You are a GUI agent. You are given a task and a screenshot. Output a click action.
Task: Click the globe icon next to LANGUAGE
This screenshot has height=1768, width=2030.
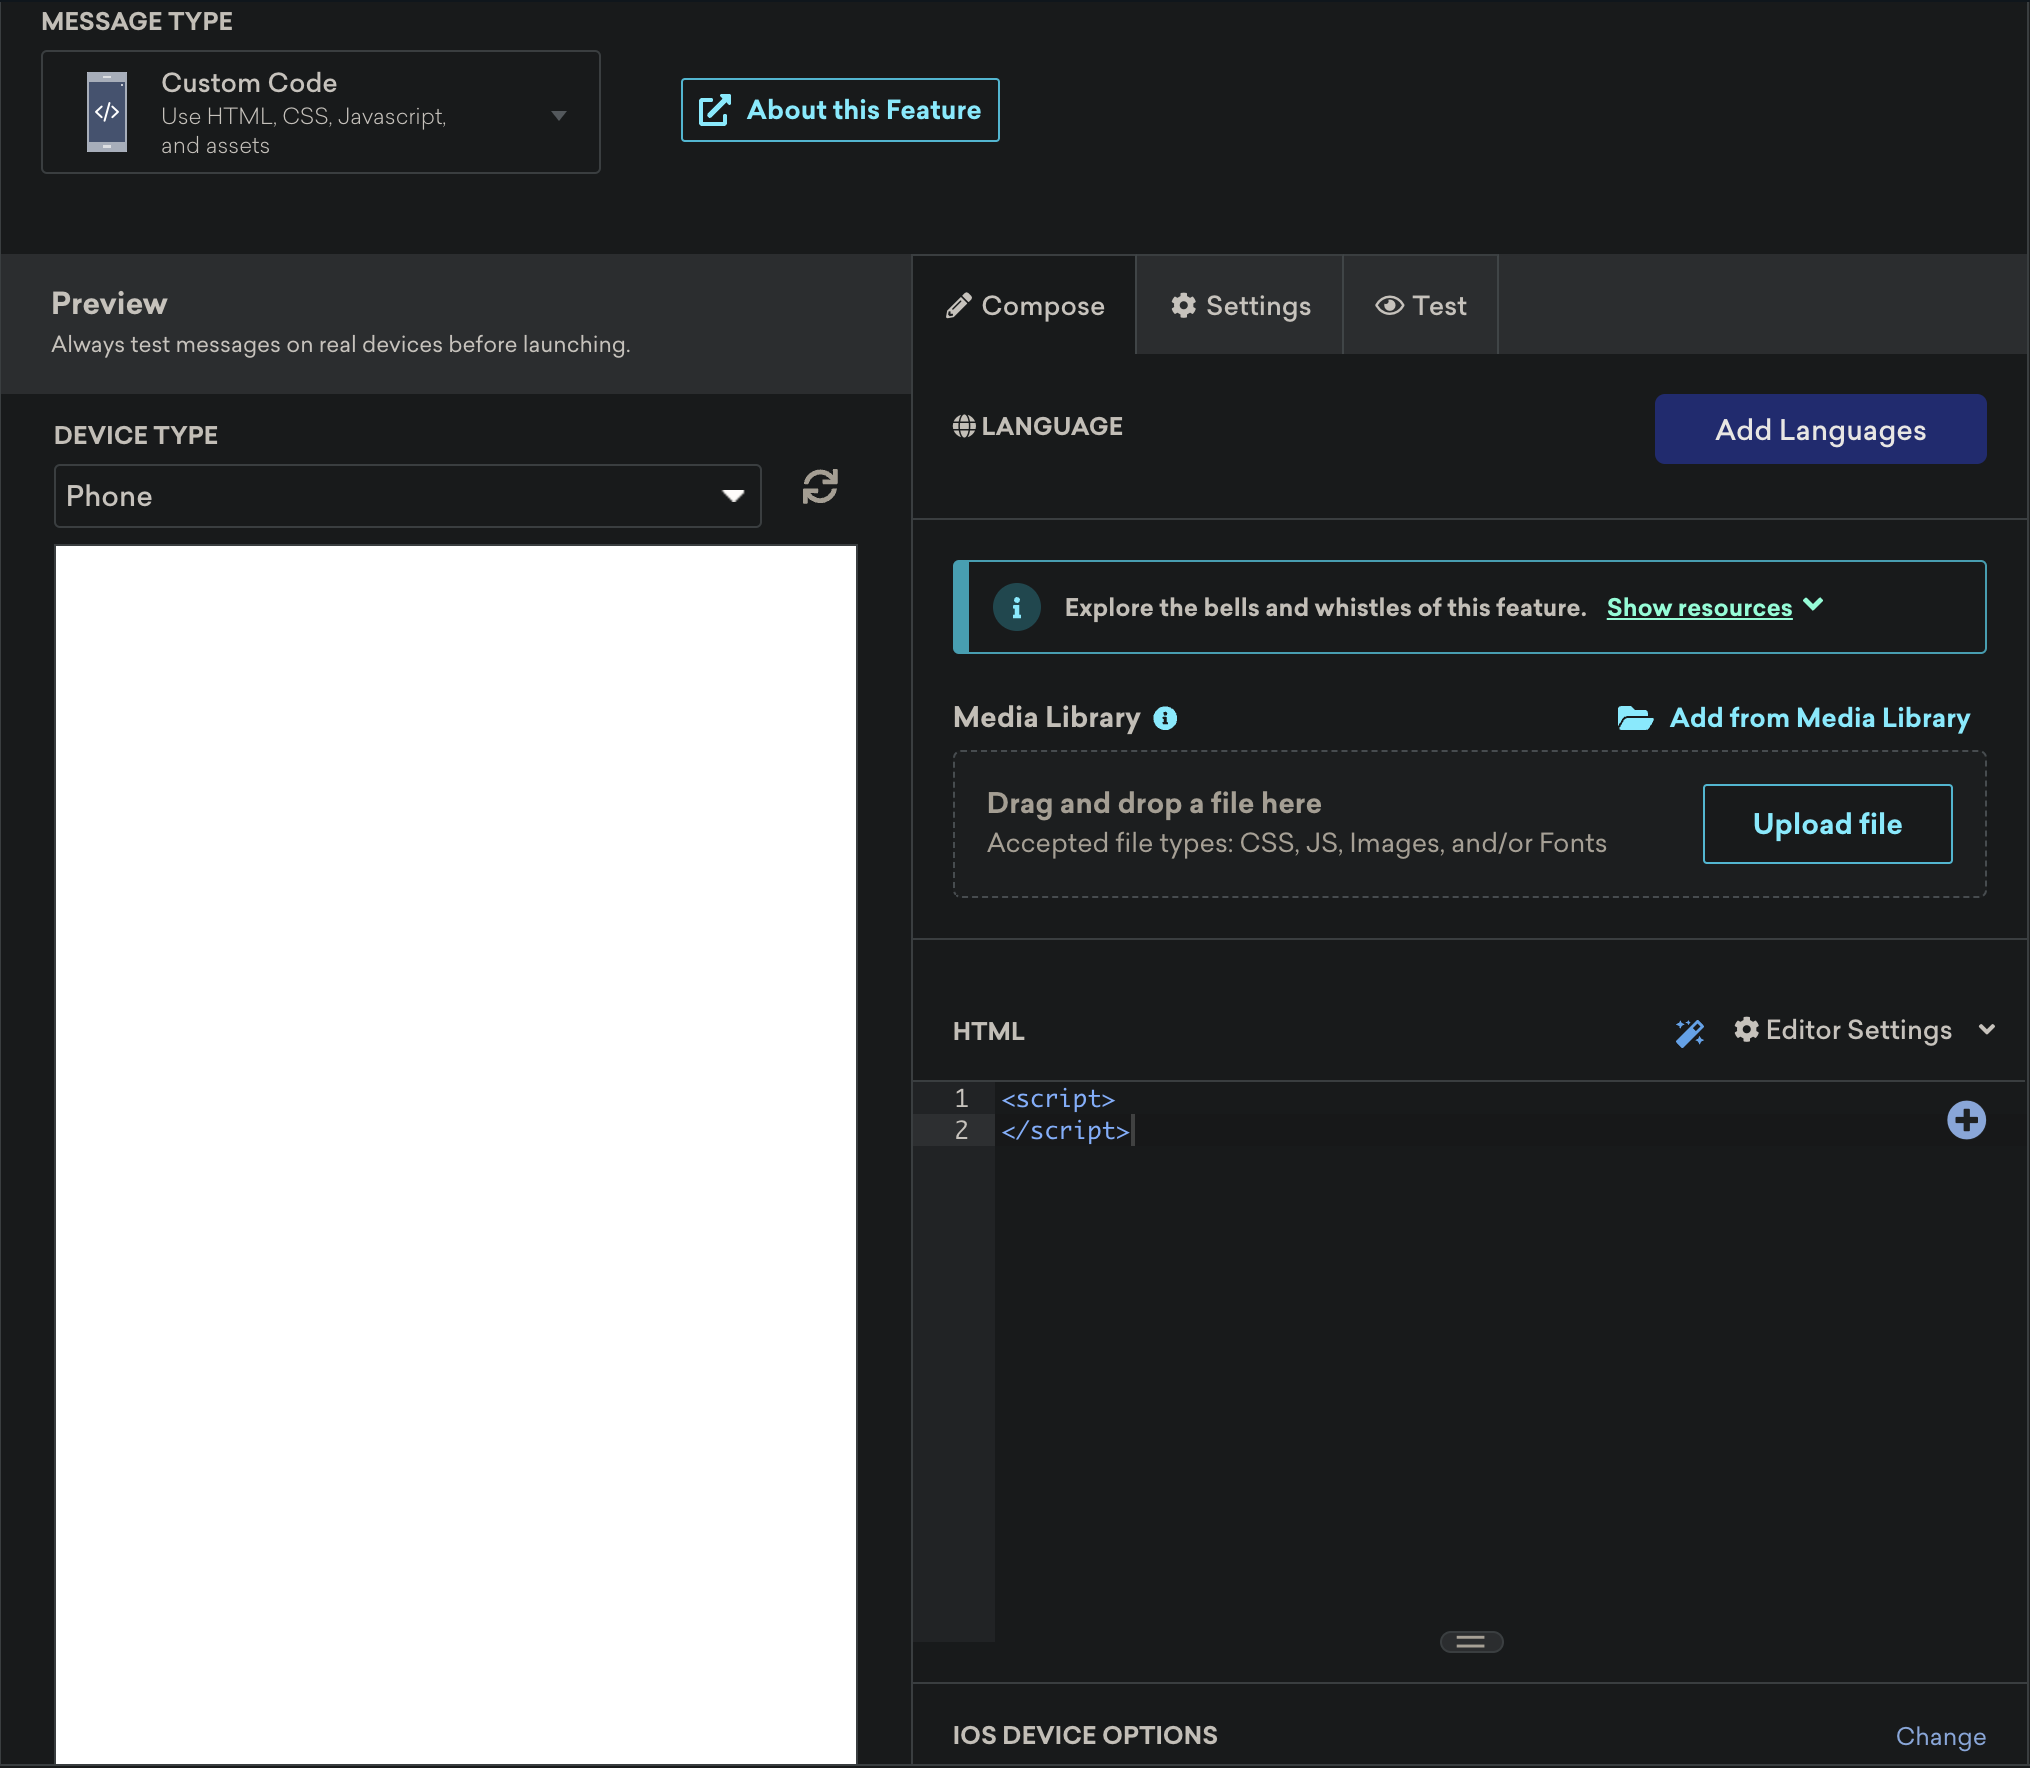[963, 425]
